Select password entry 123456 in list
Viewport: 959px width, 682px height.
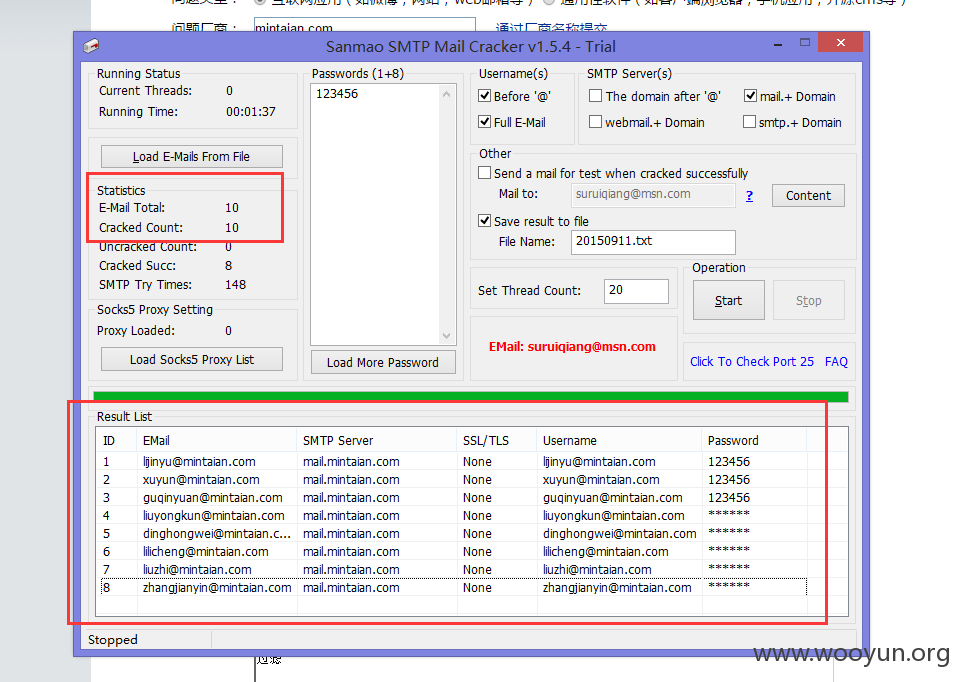pyautogui.click(x=337, y=94)
